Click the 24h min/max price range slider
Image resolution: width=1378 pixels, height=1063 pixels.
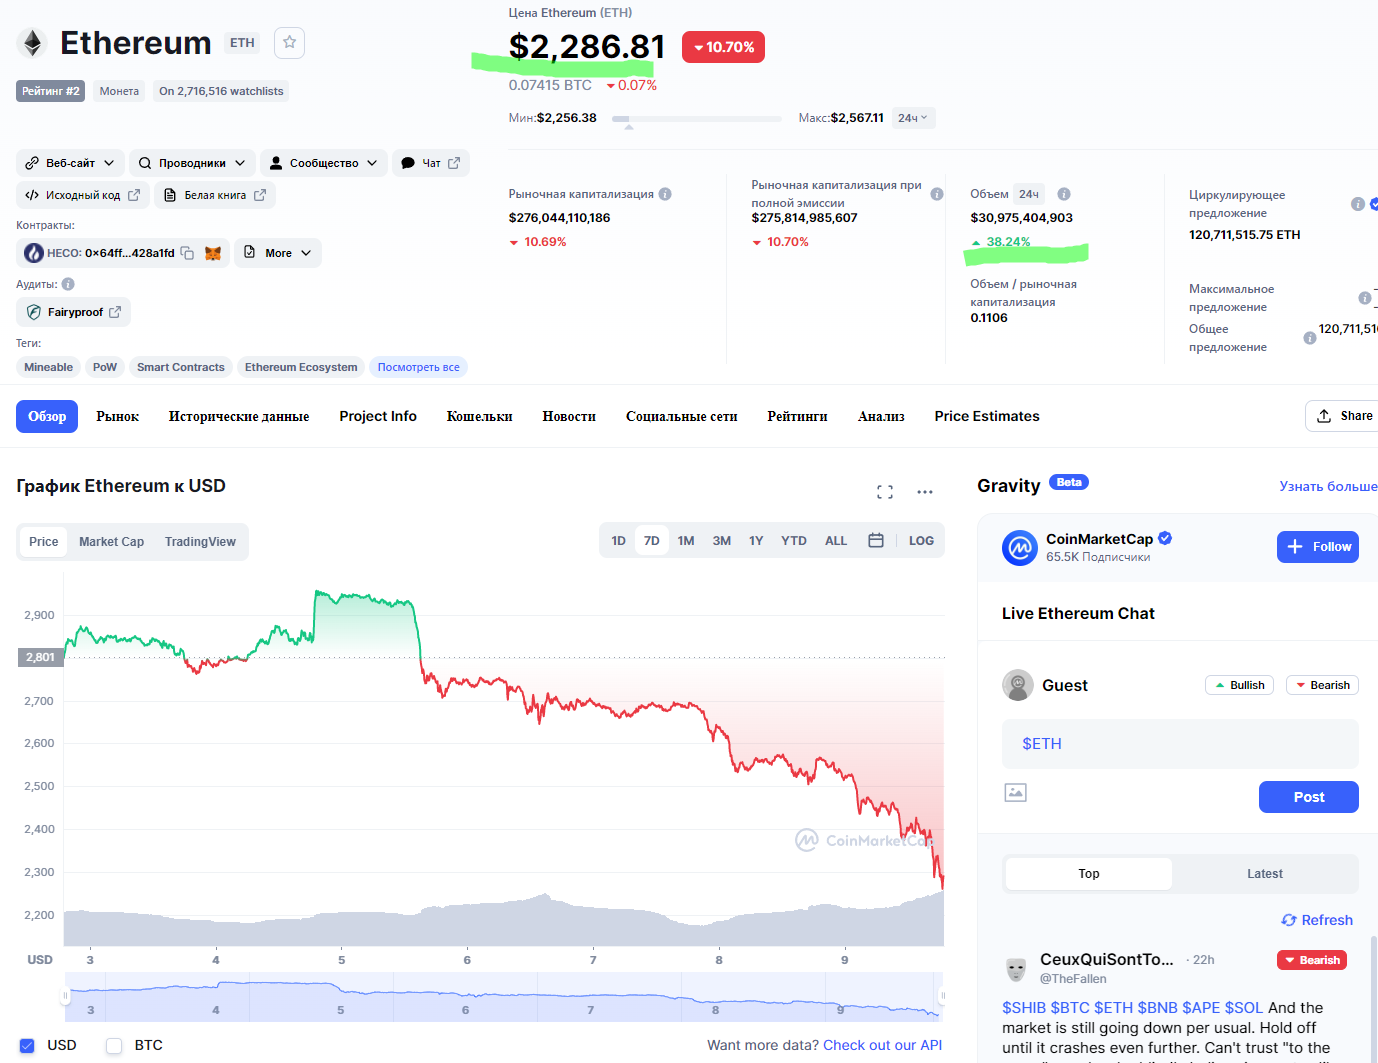(697, 119)
